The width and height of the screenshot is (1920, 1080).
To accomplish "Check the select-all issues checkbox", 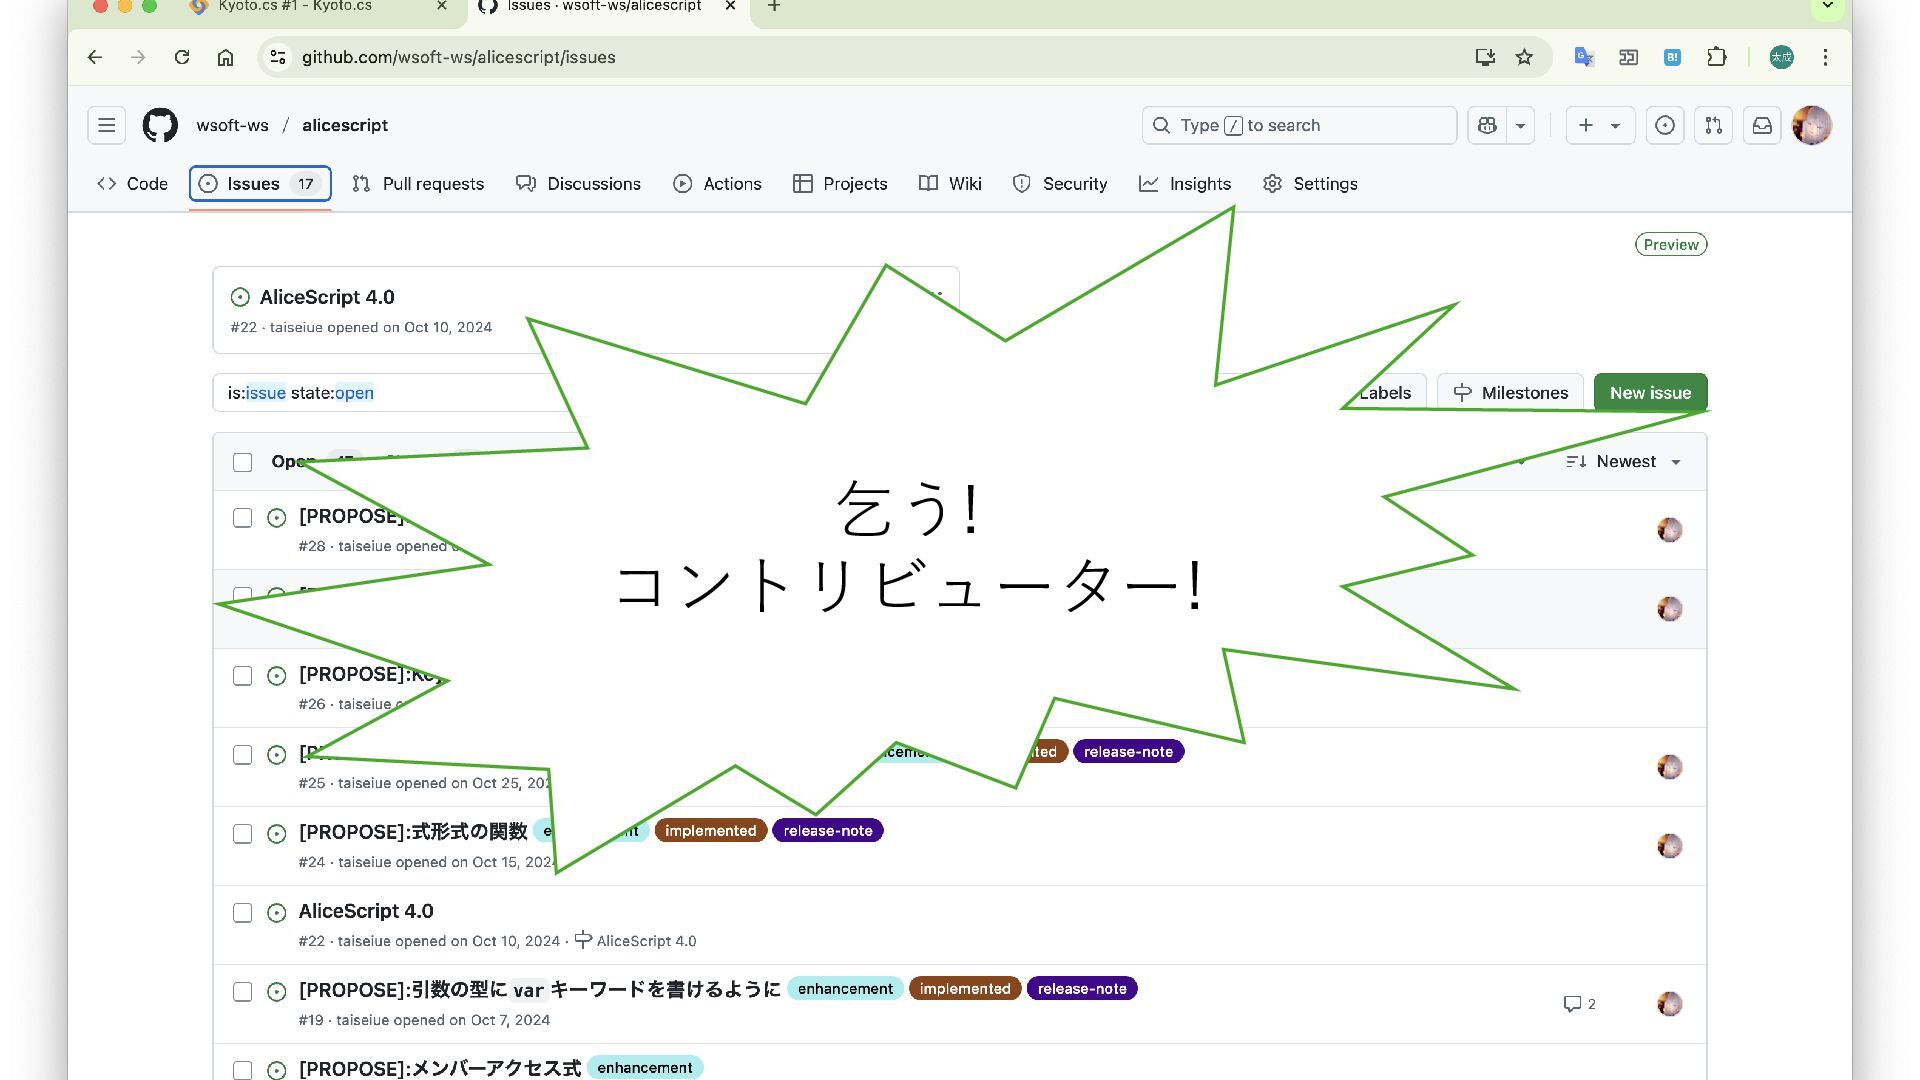I will pyautogui.click(x=242, y=462).
